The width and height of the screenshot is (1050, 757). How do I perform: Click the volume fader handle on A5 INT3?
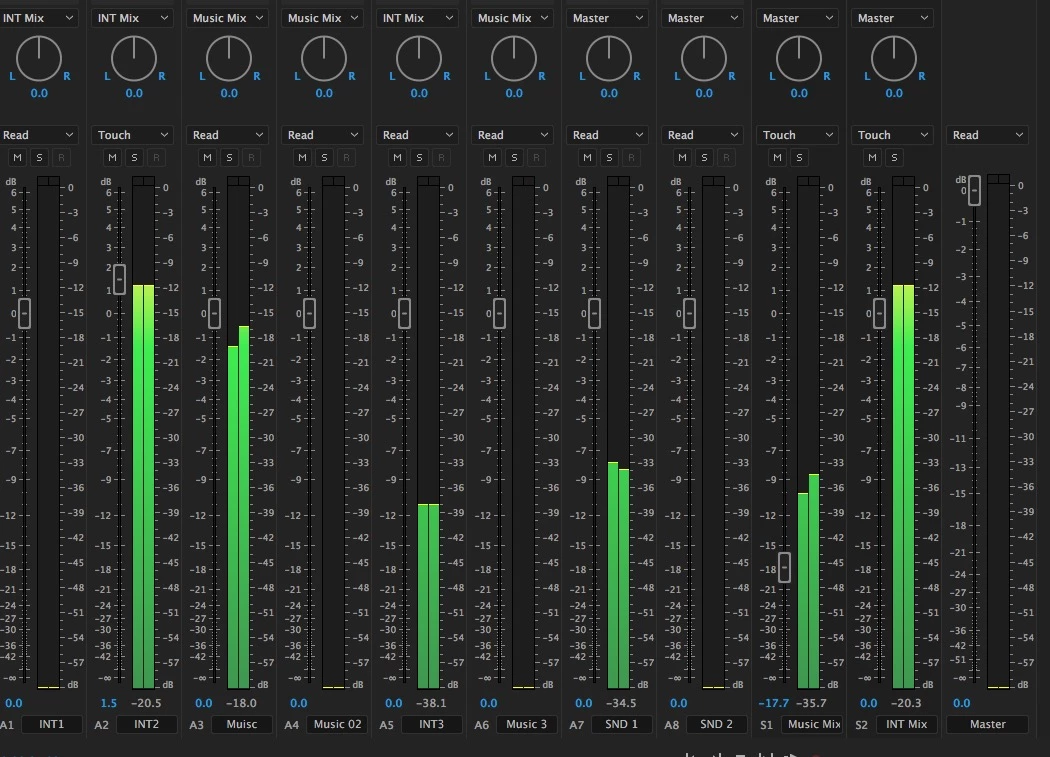coord(404,313)
